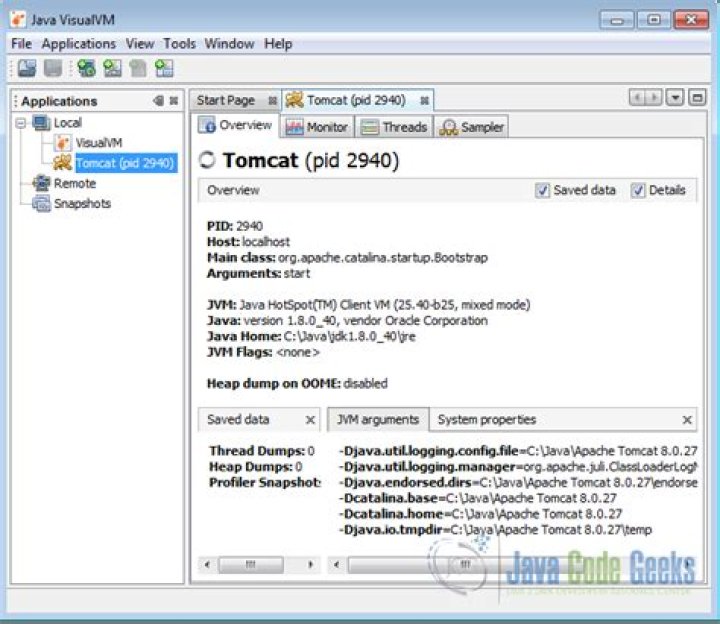The height and width of the screenshot is (624, 720).
Task: Click the Tomcat cat icon in tree
Action: (x=62, y=163)
